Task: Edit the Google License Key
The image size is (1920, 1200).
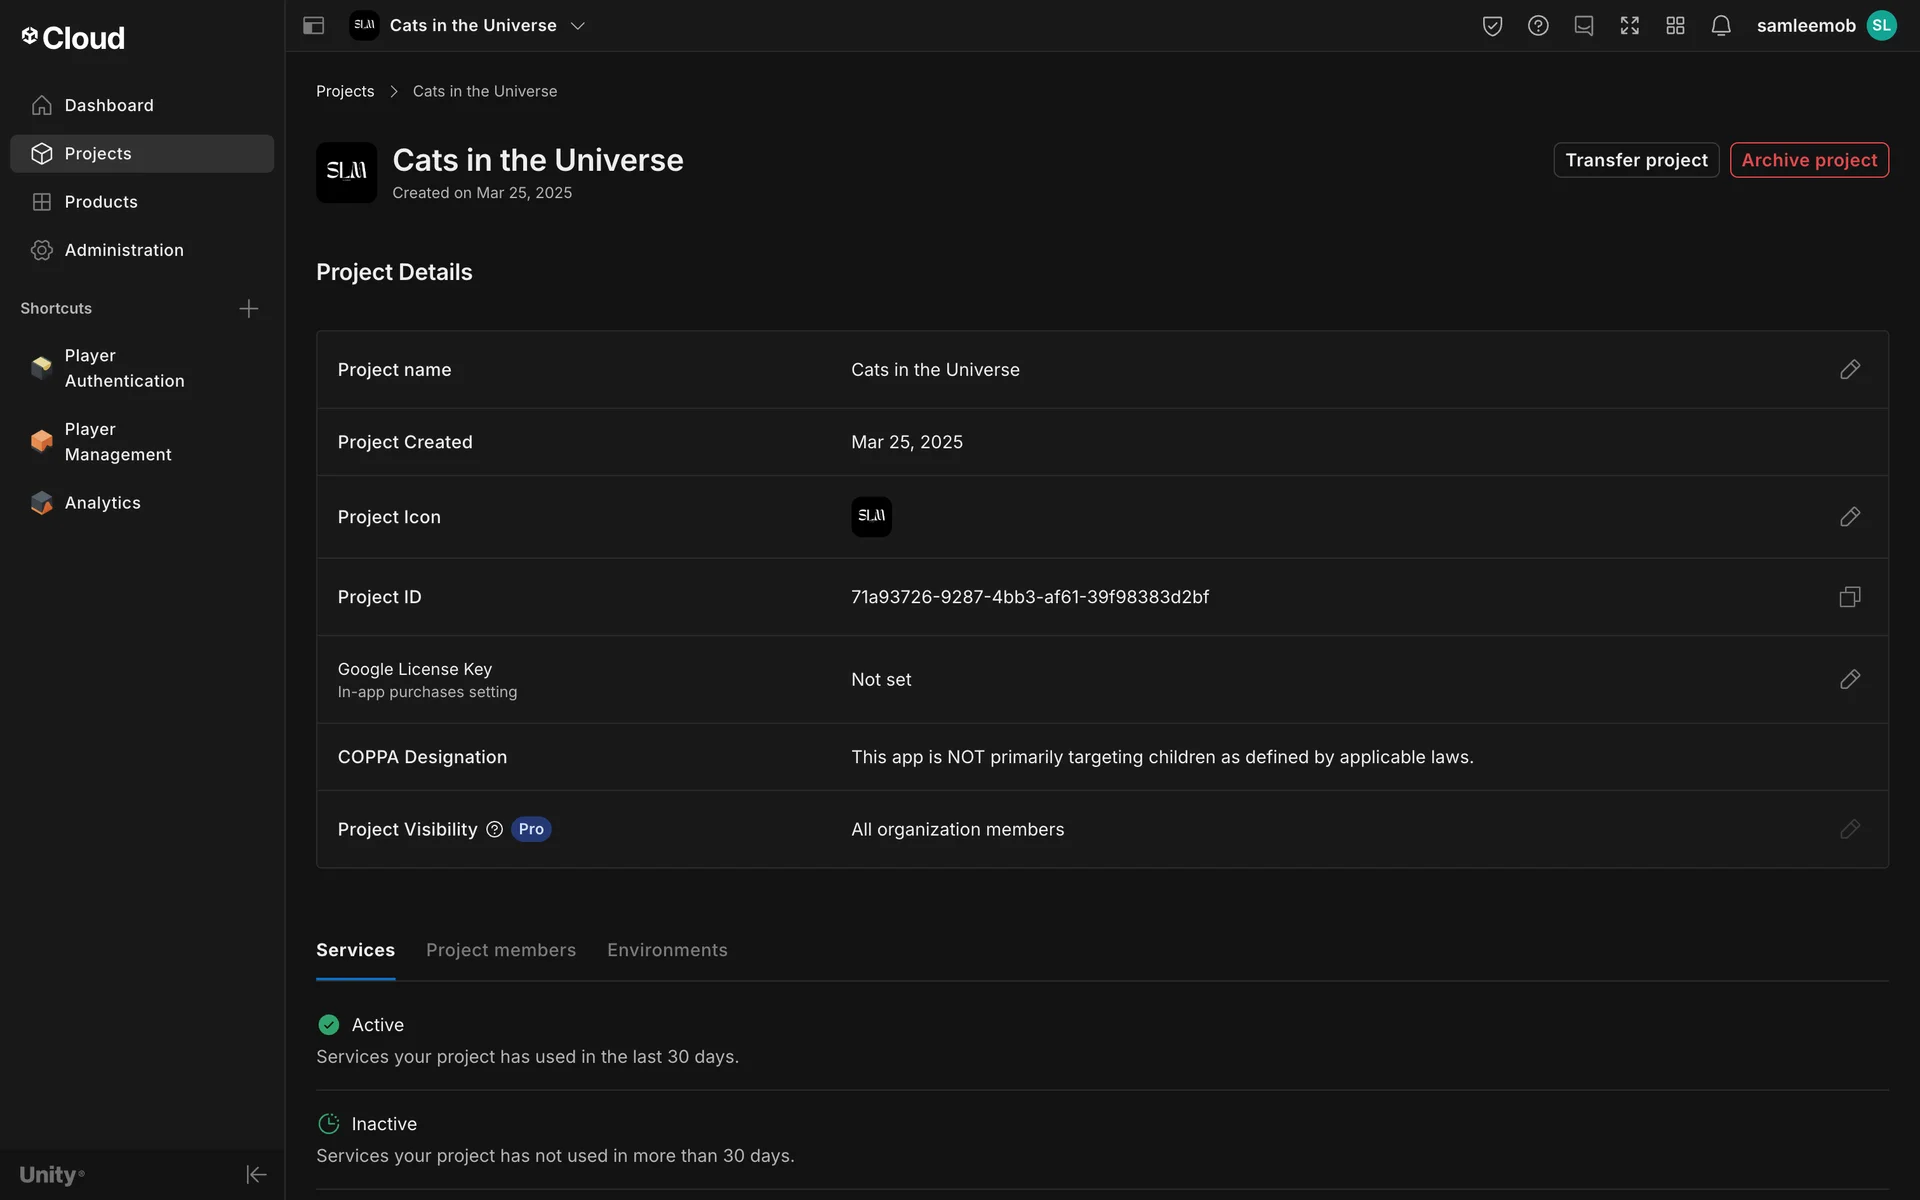Action: [x=1850, y=680]
